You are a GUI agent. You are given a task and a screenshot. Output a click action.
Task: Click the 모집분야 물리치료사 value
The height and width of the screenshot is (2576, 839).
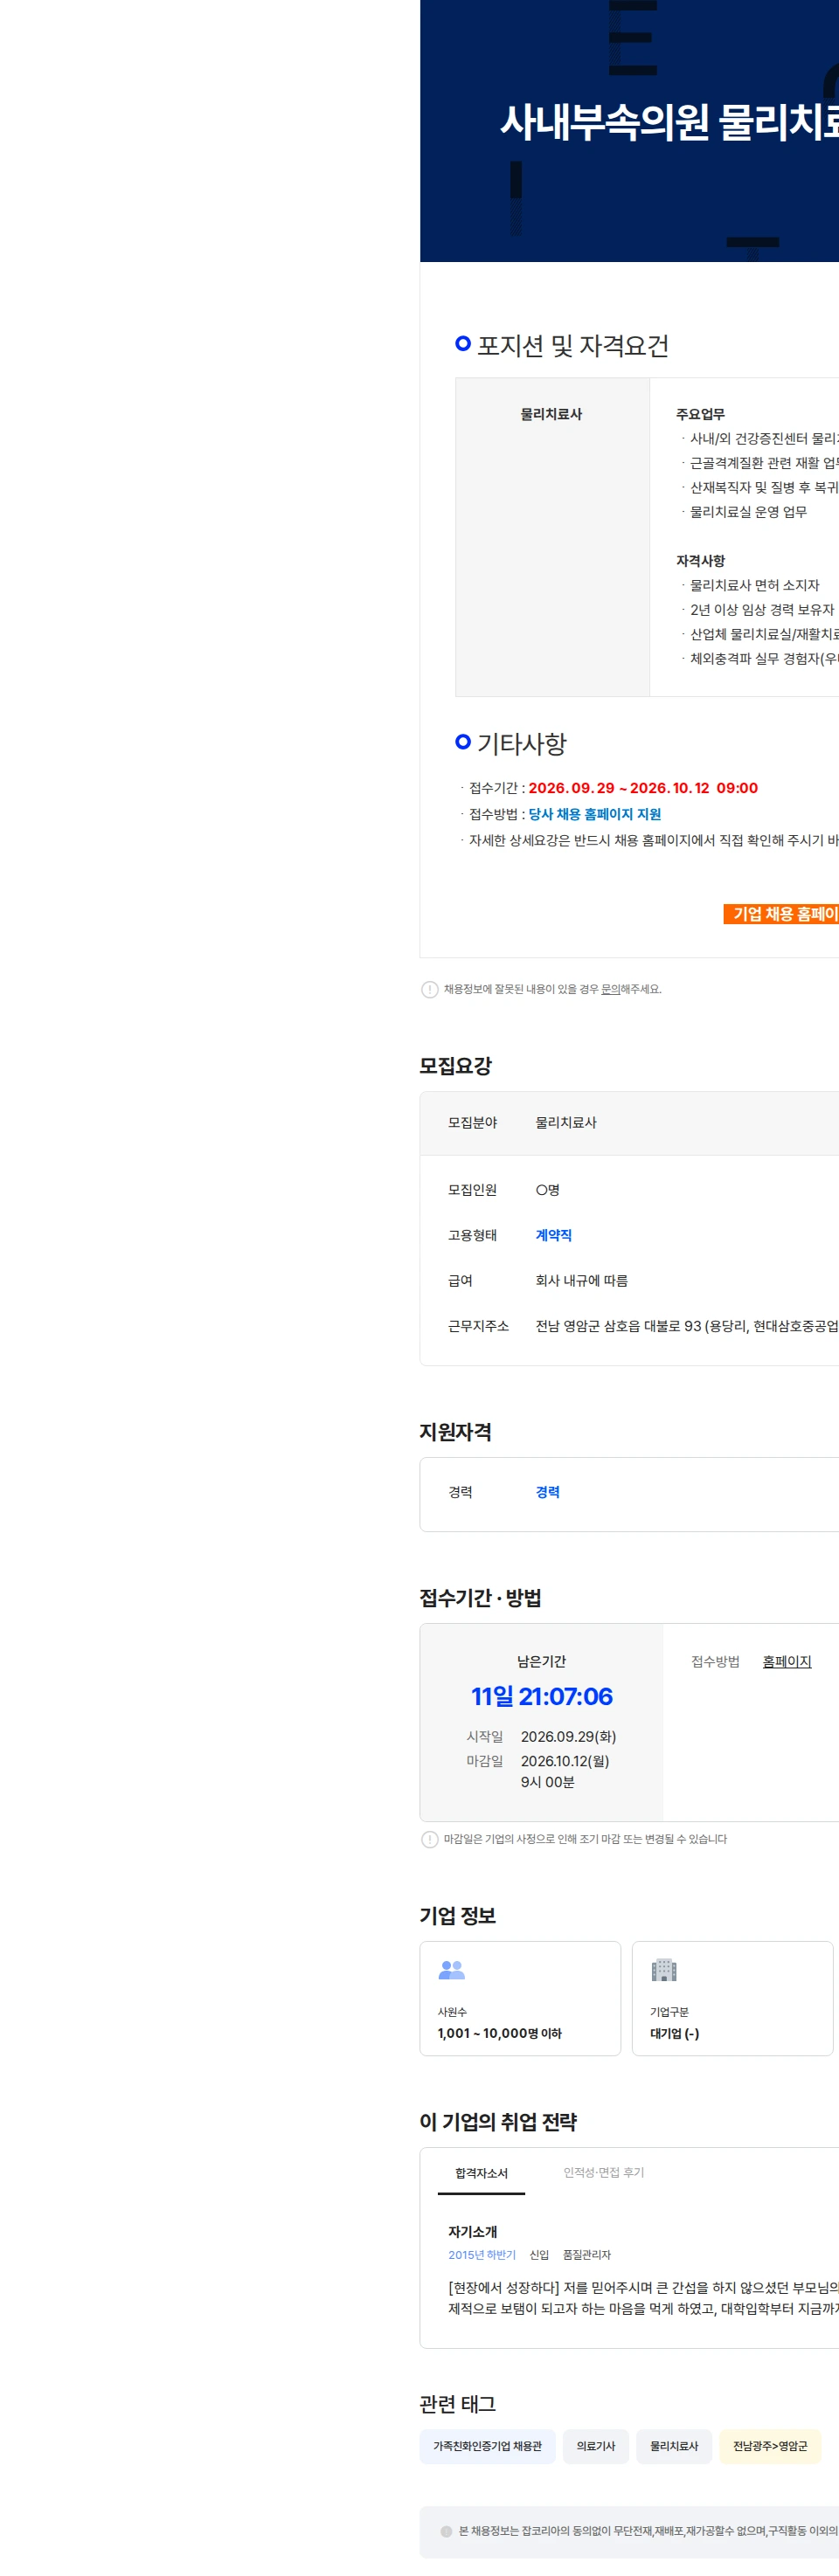pos(565,1122)
